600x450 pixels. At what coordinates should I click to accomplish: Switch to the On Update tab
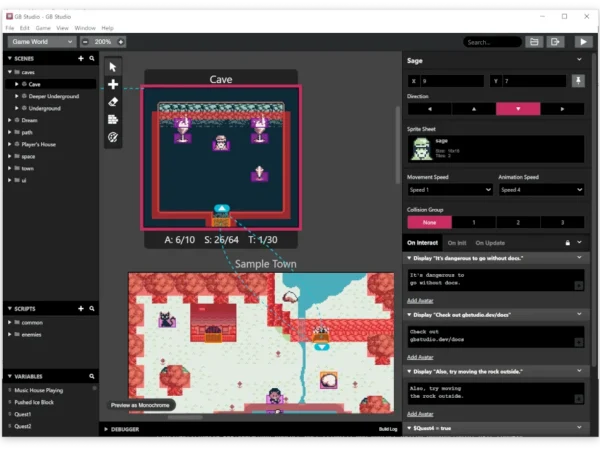point(490,243)
